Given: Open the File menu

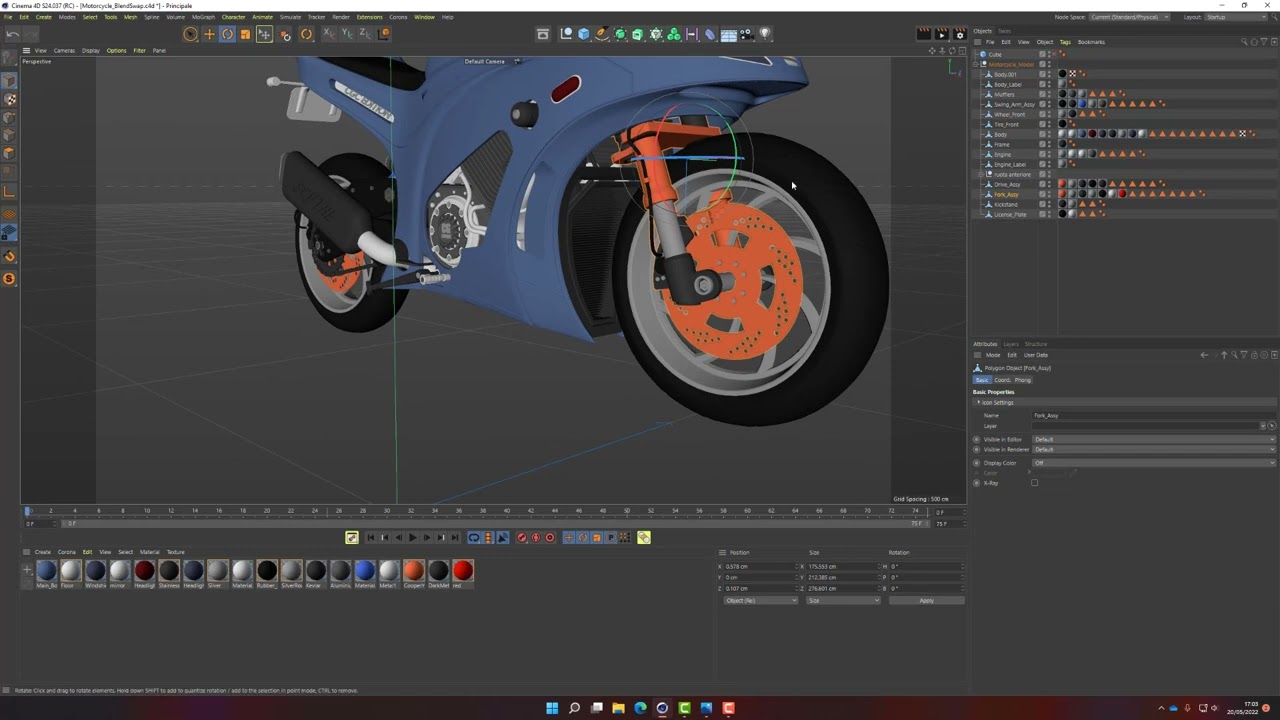Looking at the screenshot, I should (9, 17).
